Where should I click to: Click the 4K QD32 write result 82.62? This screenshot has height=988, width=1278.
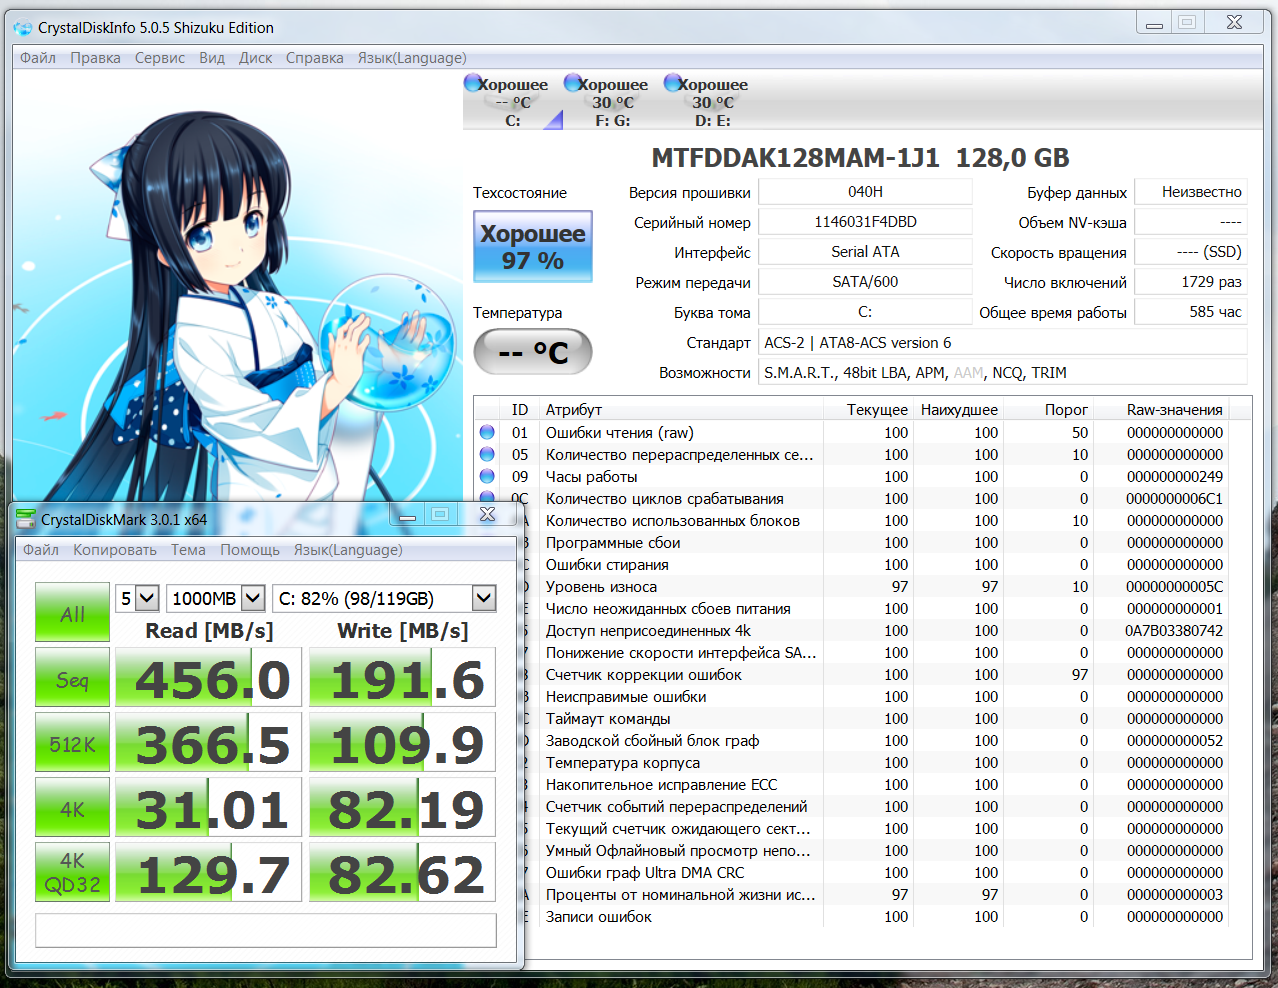click(402, 872)
